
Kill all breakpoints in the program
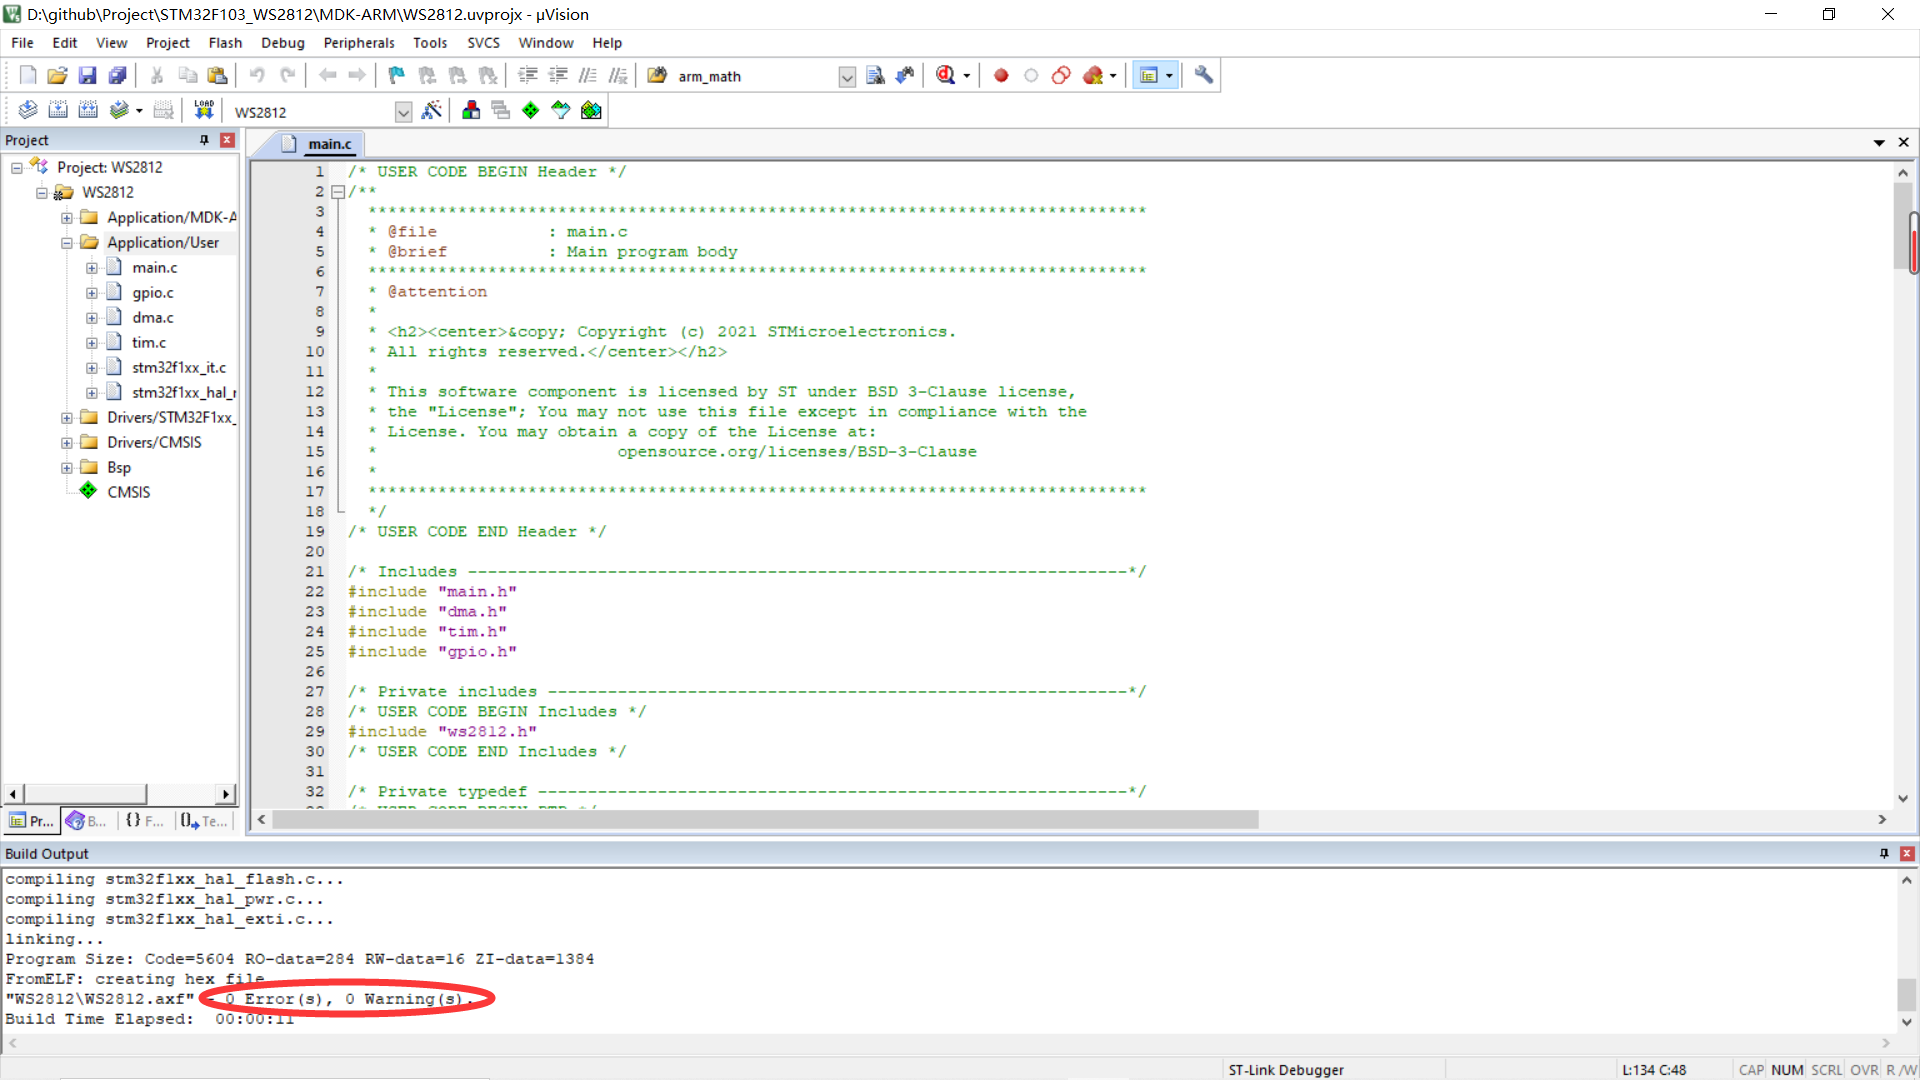1091,75
